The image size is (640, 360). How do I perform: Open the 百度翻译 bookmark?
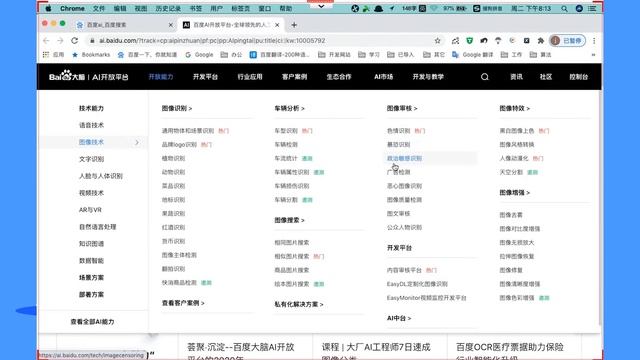pos(280,55)
